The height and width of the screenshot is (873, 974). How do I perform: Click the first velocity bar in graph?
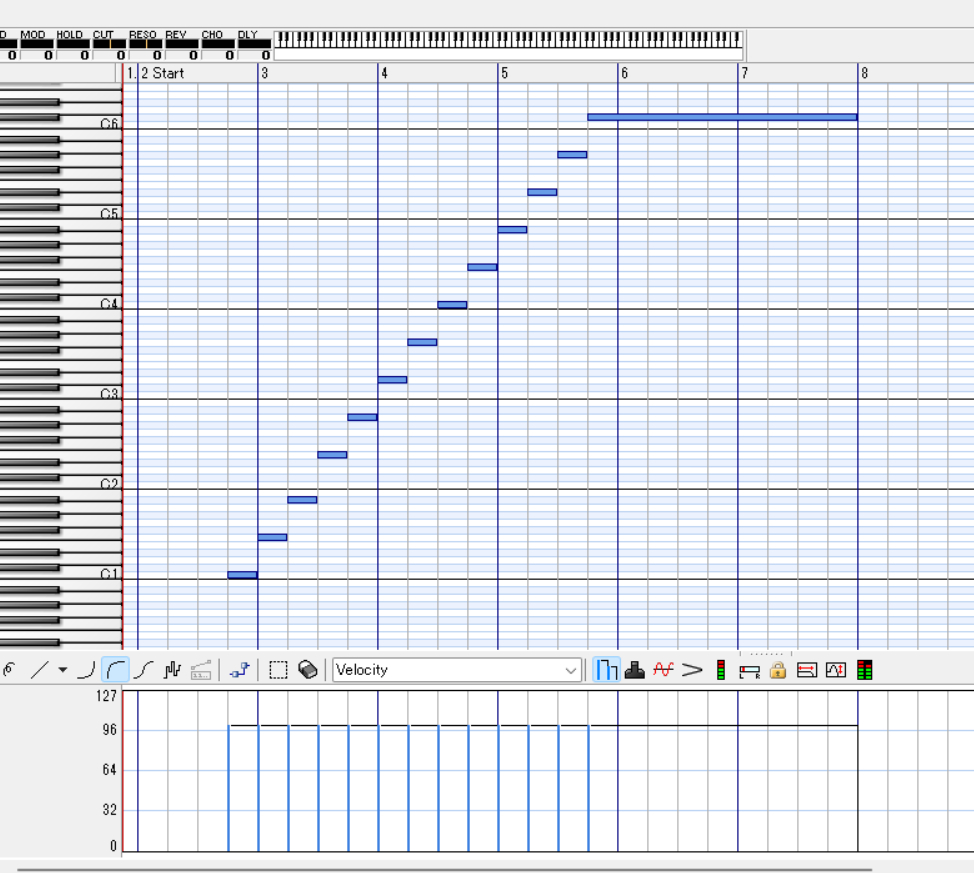[229, 788]
